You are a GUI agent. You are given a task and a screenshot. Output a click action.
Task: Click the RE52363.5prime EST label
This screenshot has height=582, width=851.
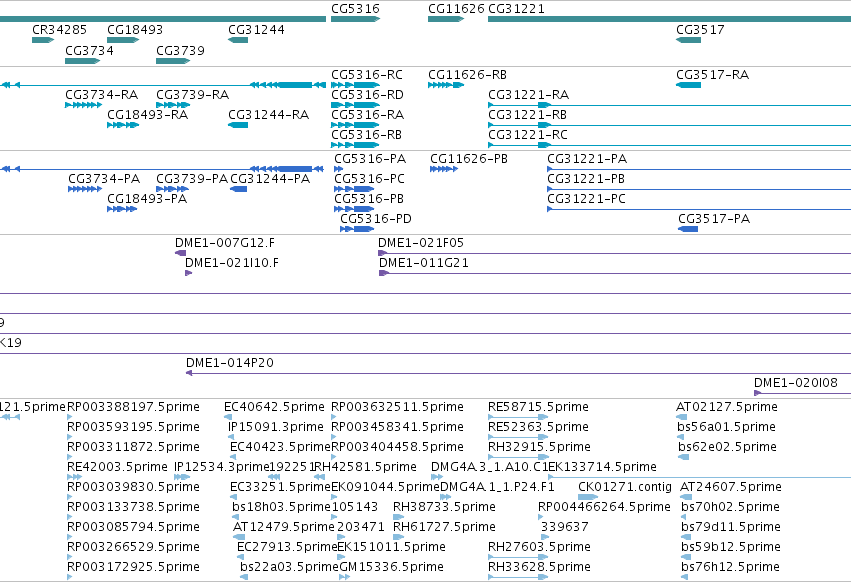pos(538,427)
